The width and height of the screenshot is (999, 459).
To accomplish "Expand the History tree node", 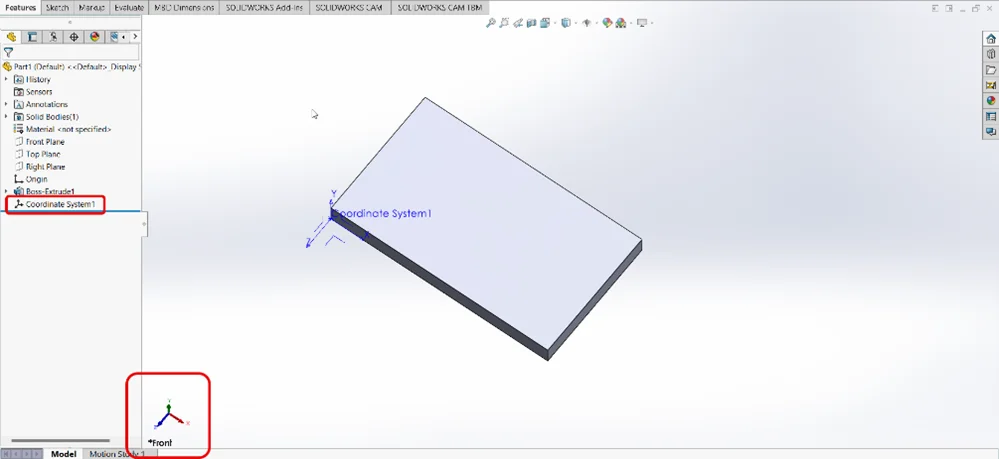I will tap(6, 79).
